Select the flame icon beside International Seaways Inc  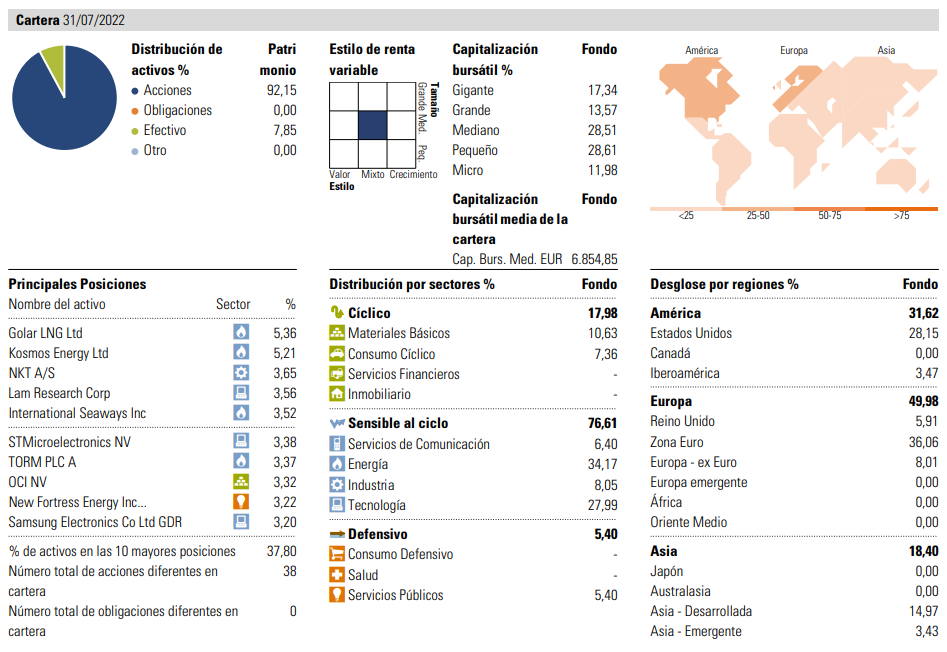pos(241,412)
